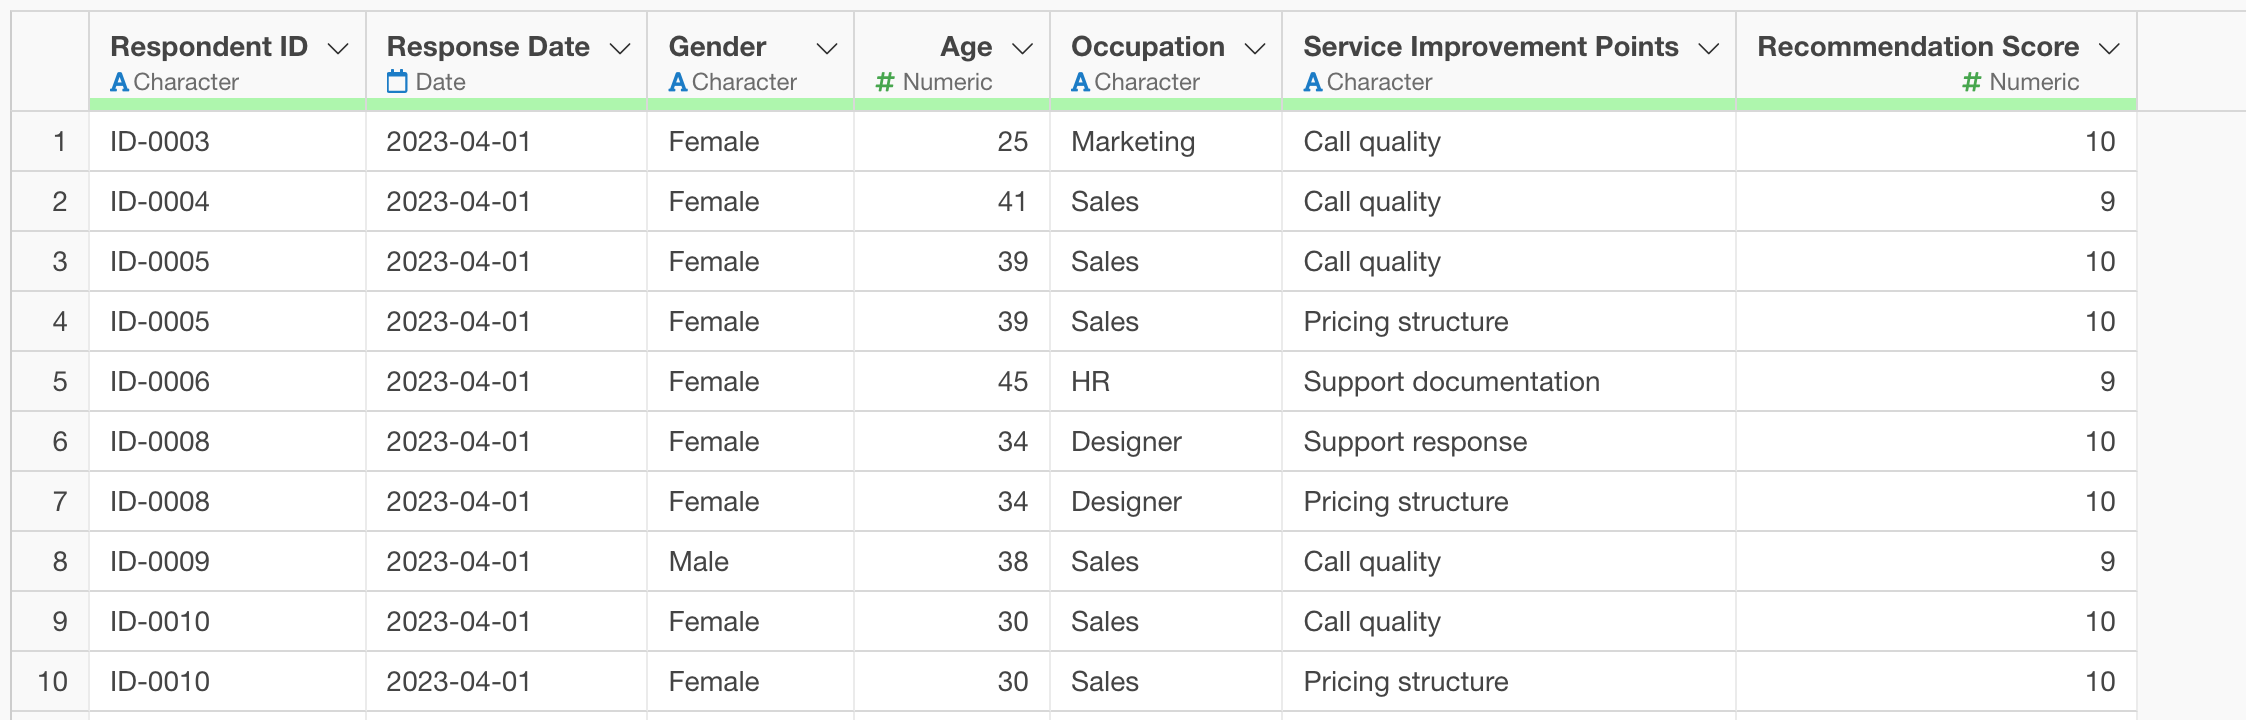Click the calendar icon under Response Date
This screenshot has width=2246, height=720.
pos(397,82)
